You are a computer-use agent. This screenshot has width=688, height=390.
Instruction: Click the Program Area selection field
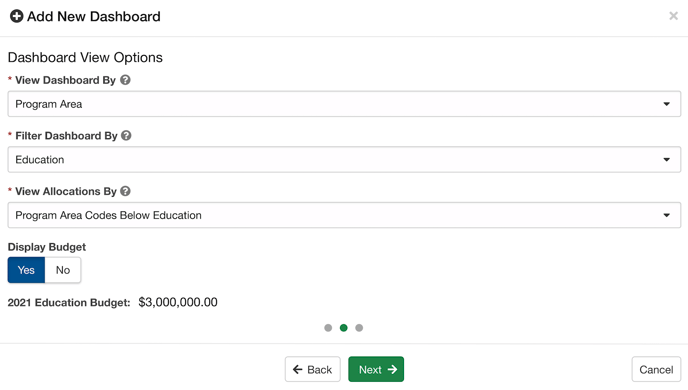(x=344, y=104)
